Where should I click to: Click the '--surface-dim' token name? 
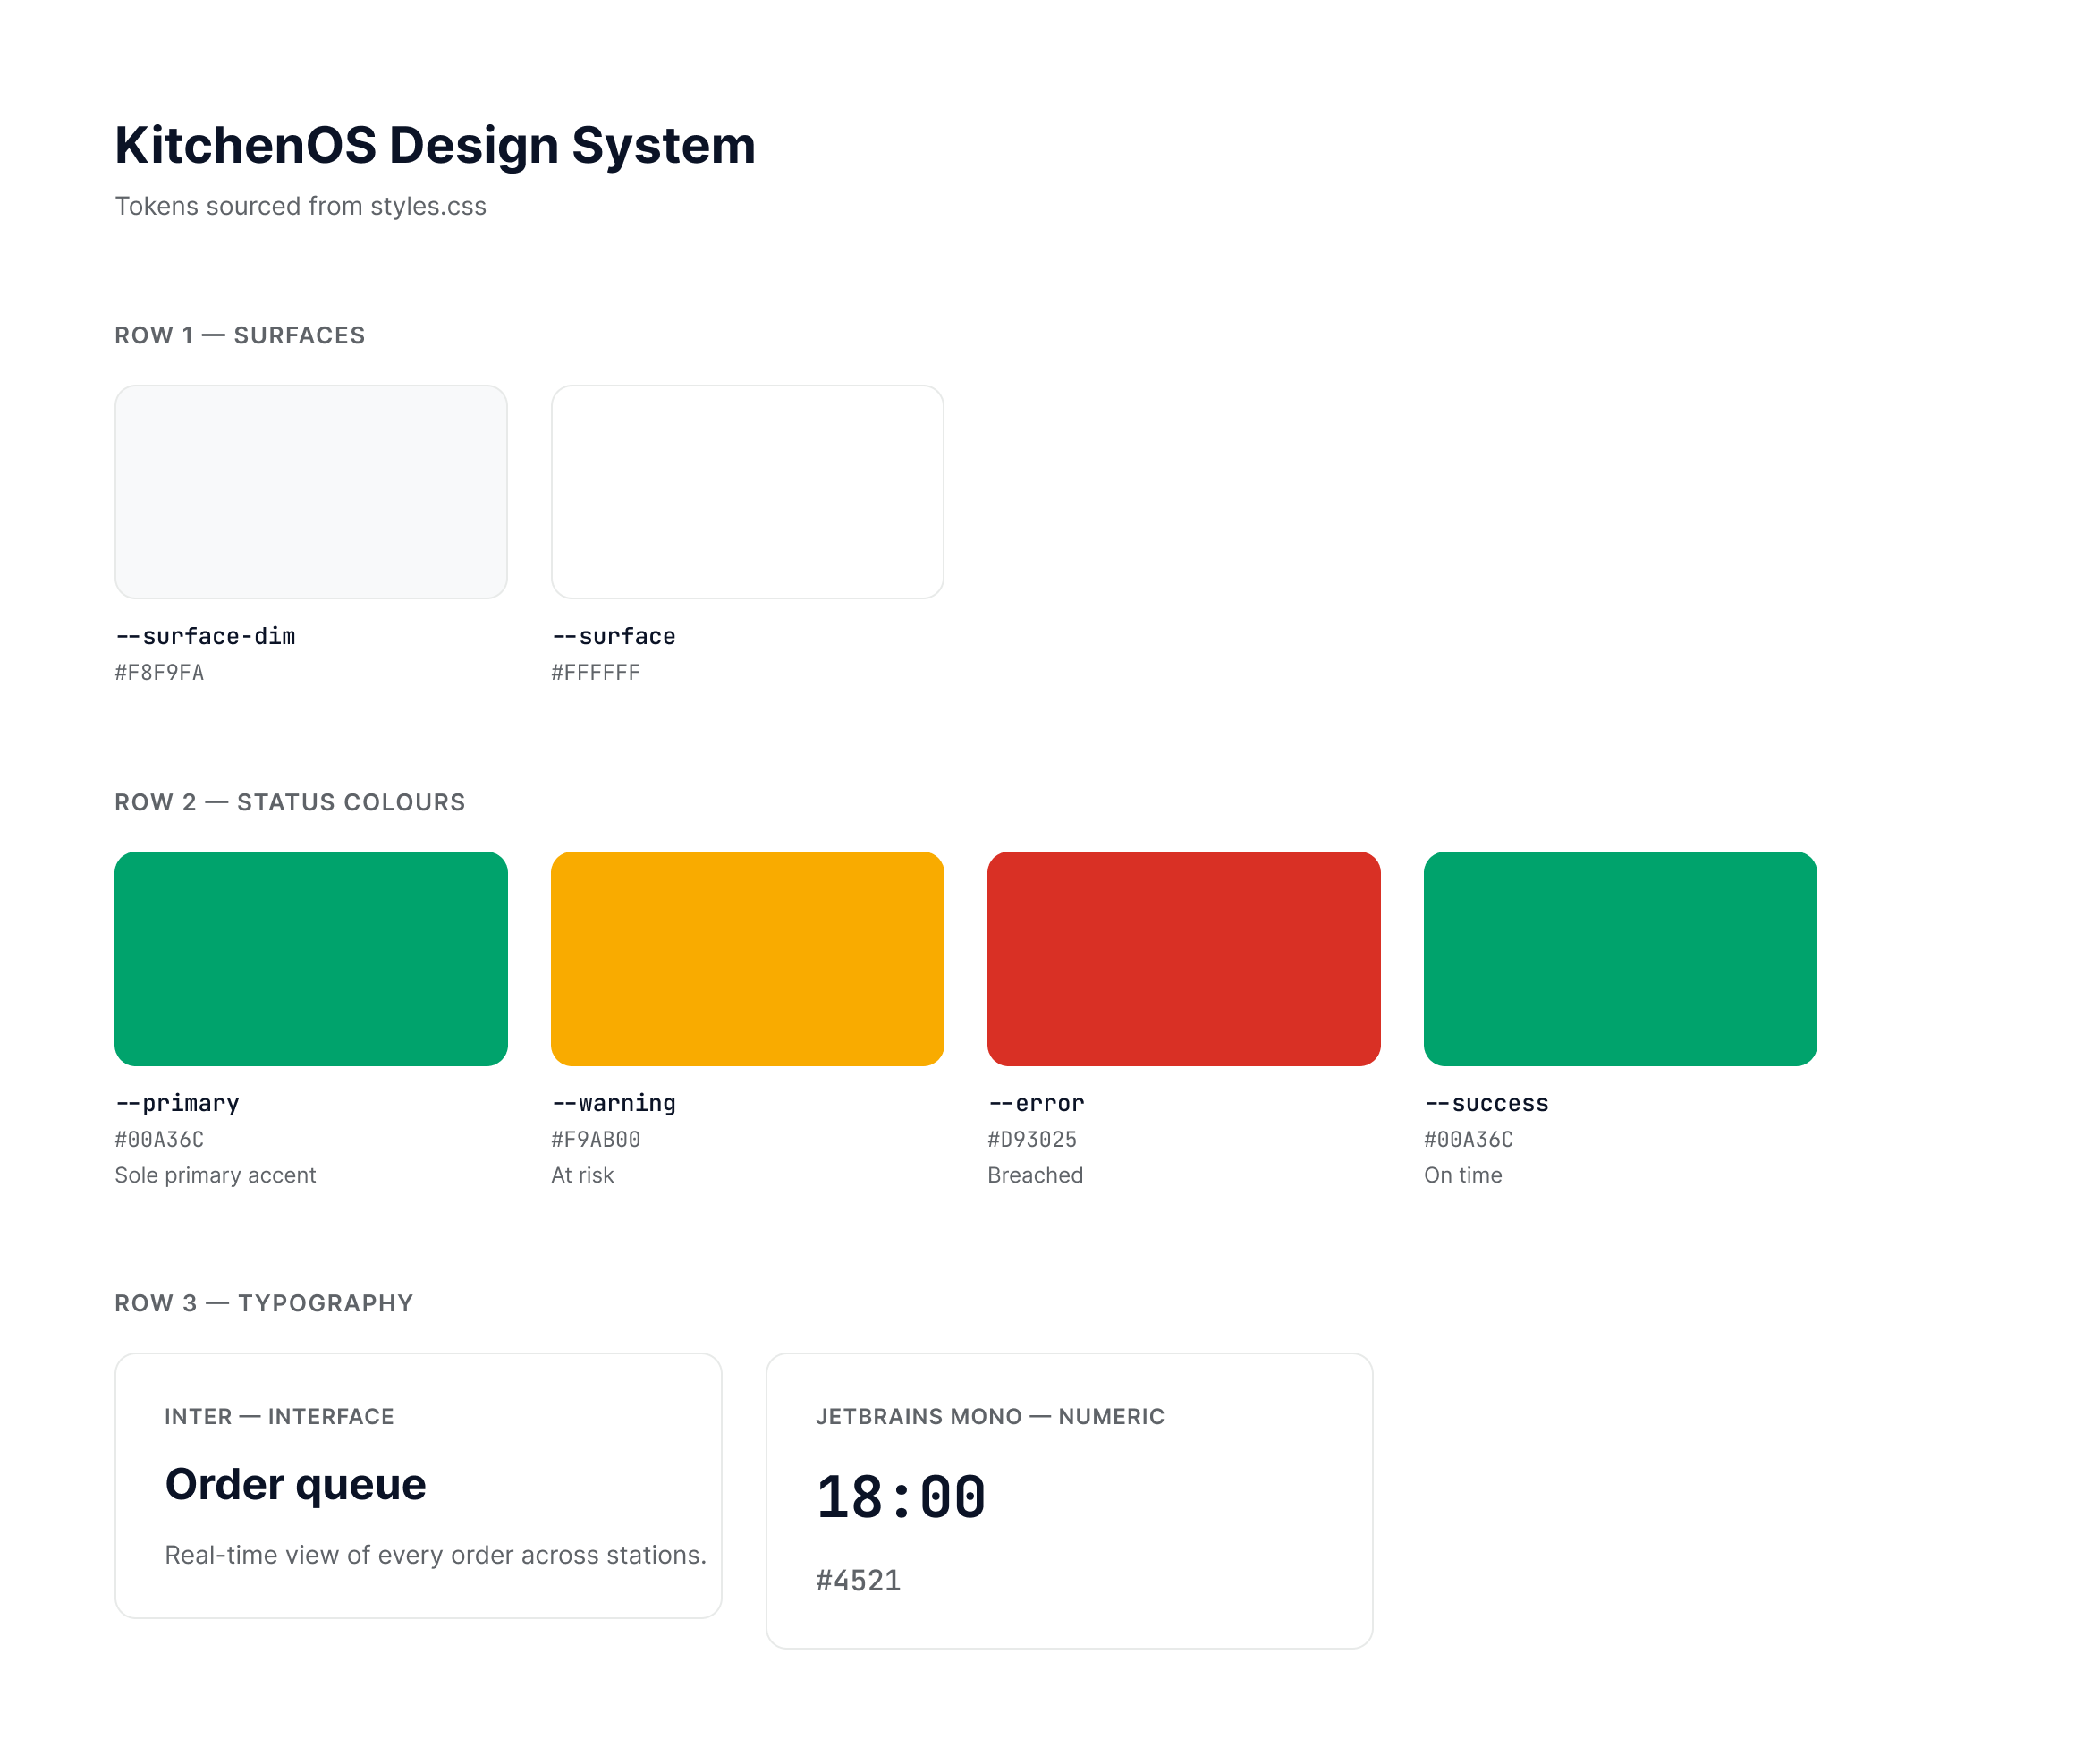tap(205, 636)
